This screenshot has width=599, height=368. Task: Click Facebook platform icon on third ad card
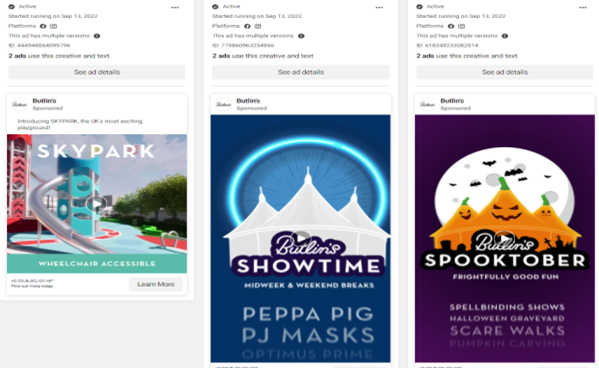pyautogui.click(x=451, y=26)
